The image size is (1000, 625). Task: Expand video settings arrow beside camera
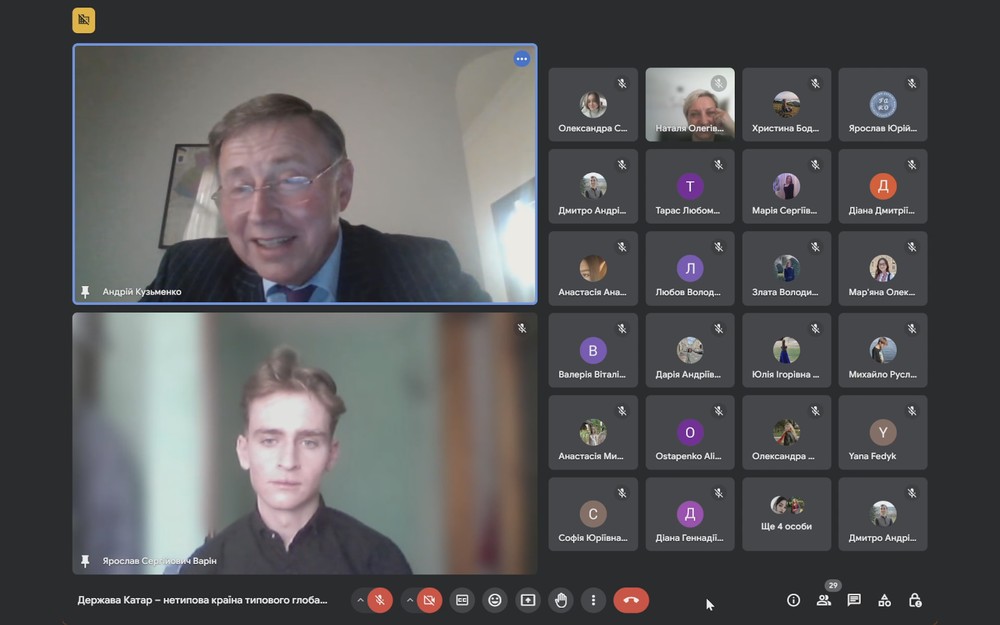click(409, 600)
